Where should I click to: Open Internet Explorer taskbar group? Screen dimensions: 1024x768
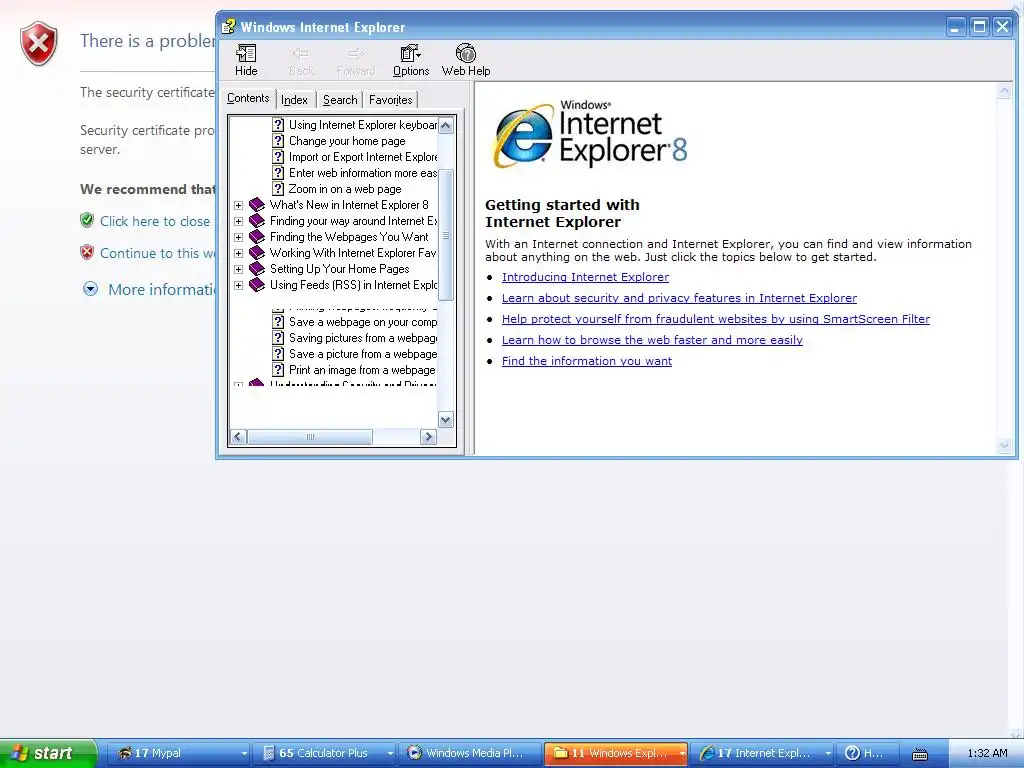coord(762,753)
